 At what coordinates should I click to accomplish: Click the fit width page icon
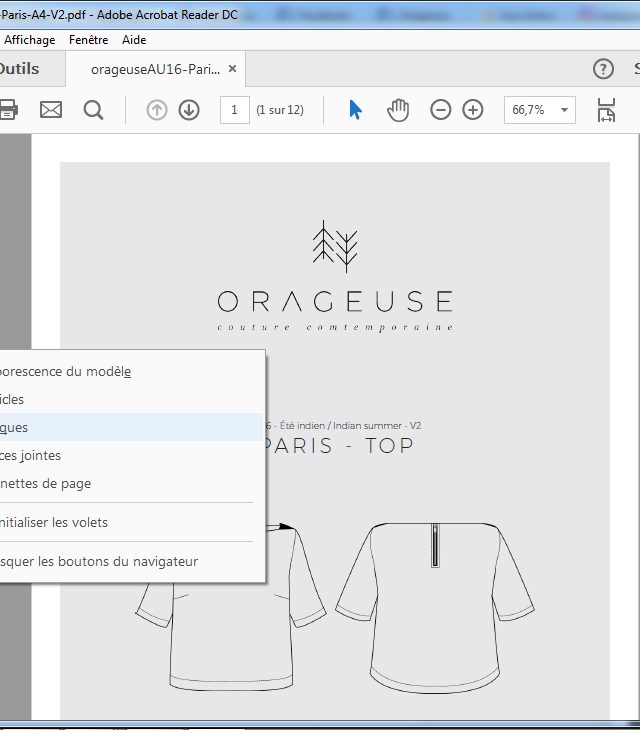pos(606,110)
